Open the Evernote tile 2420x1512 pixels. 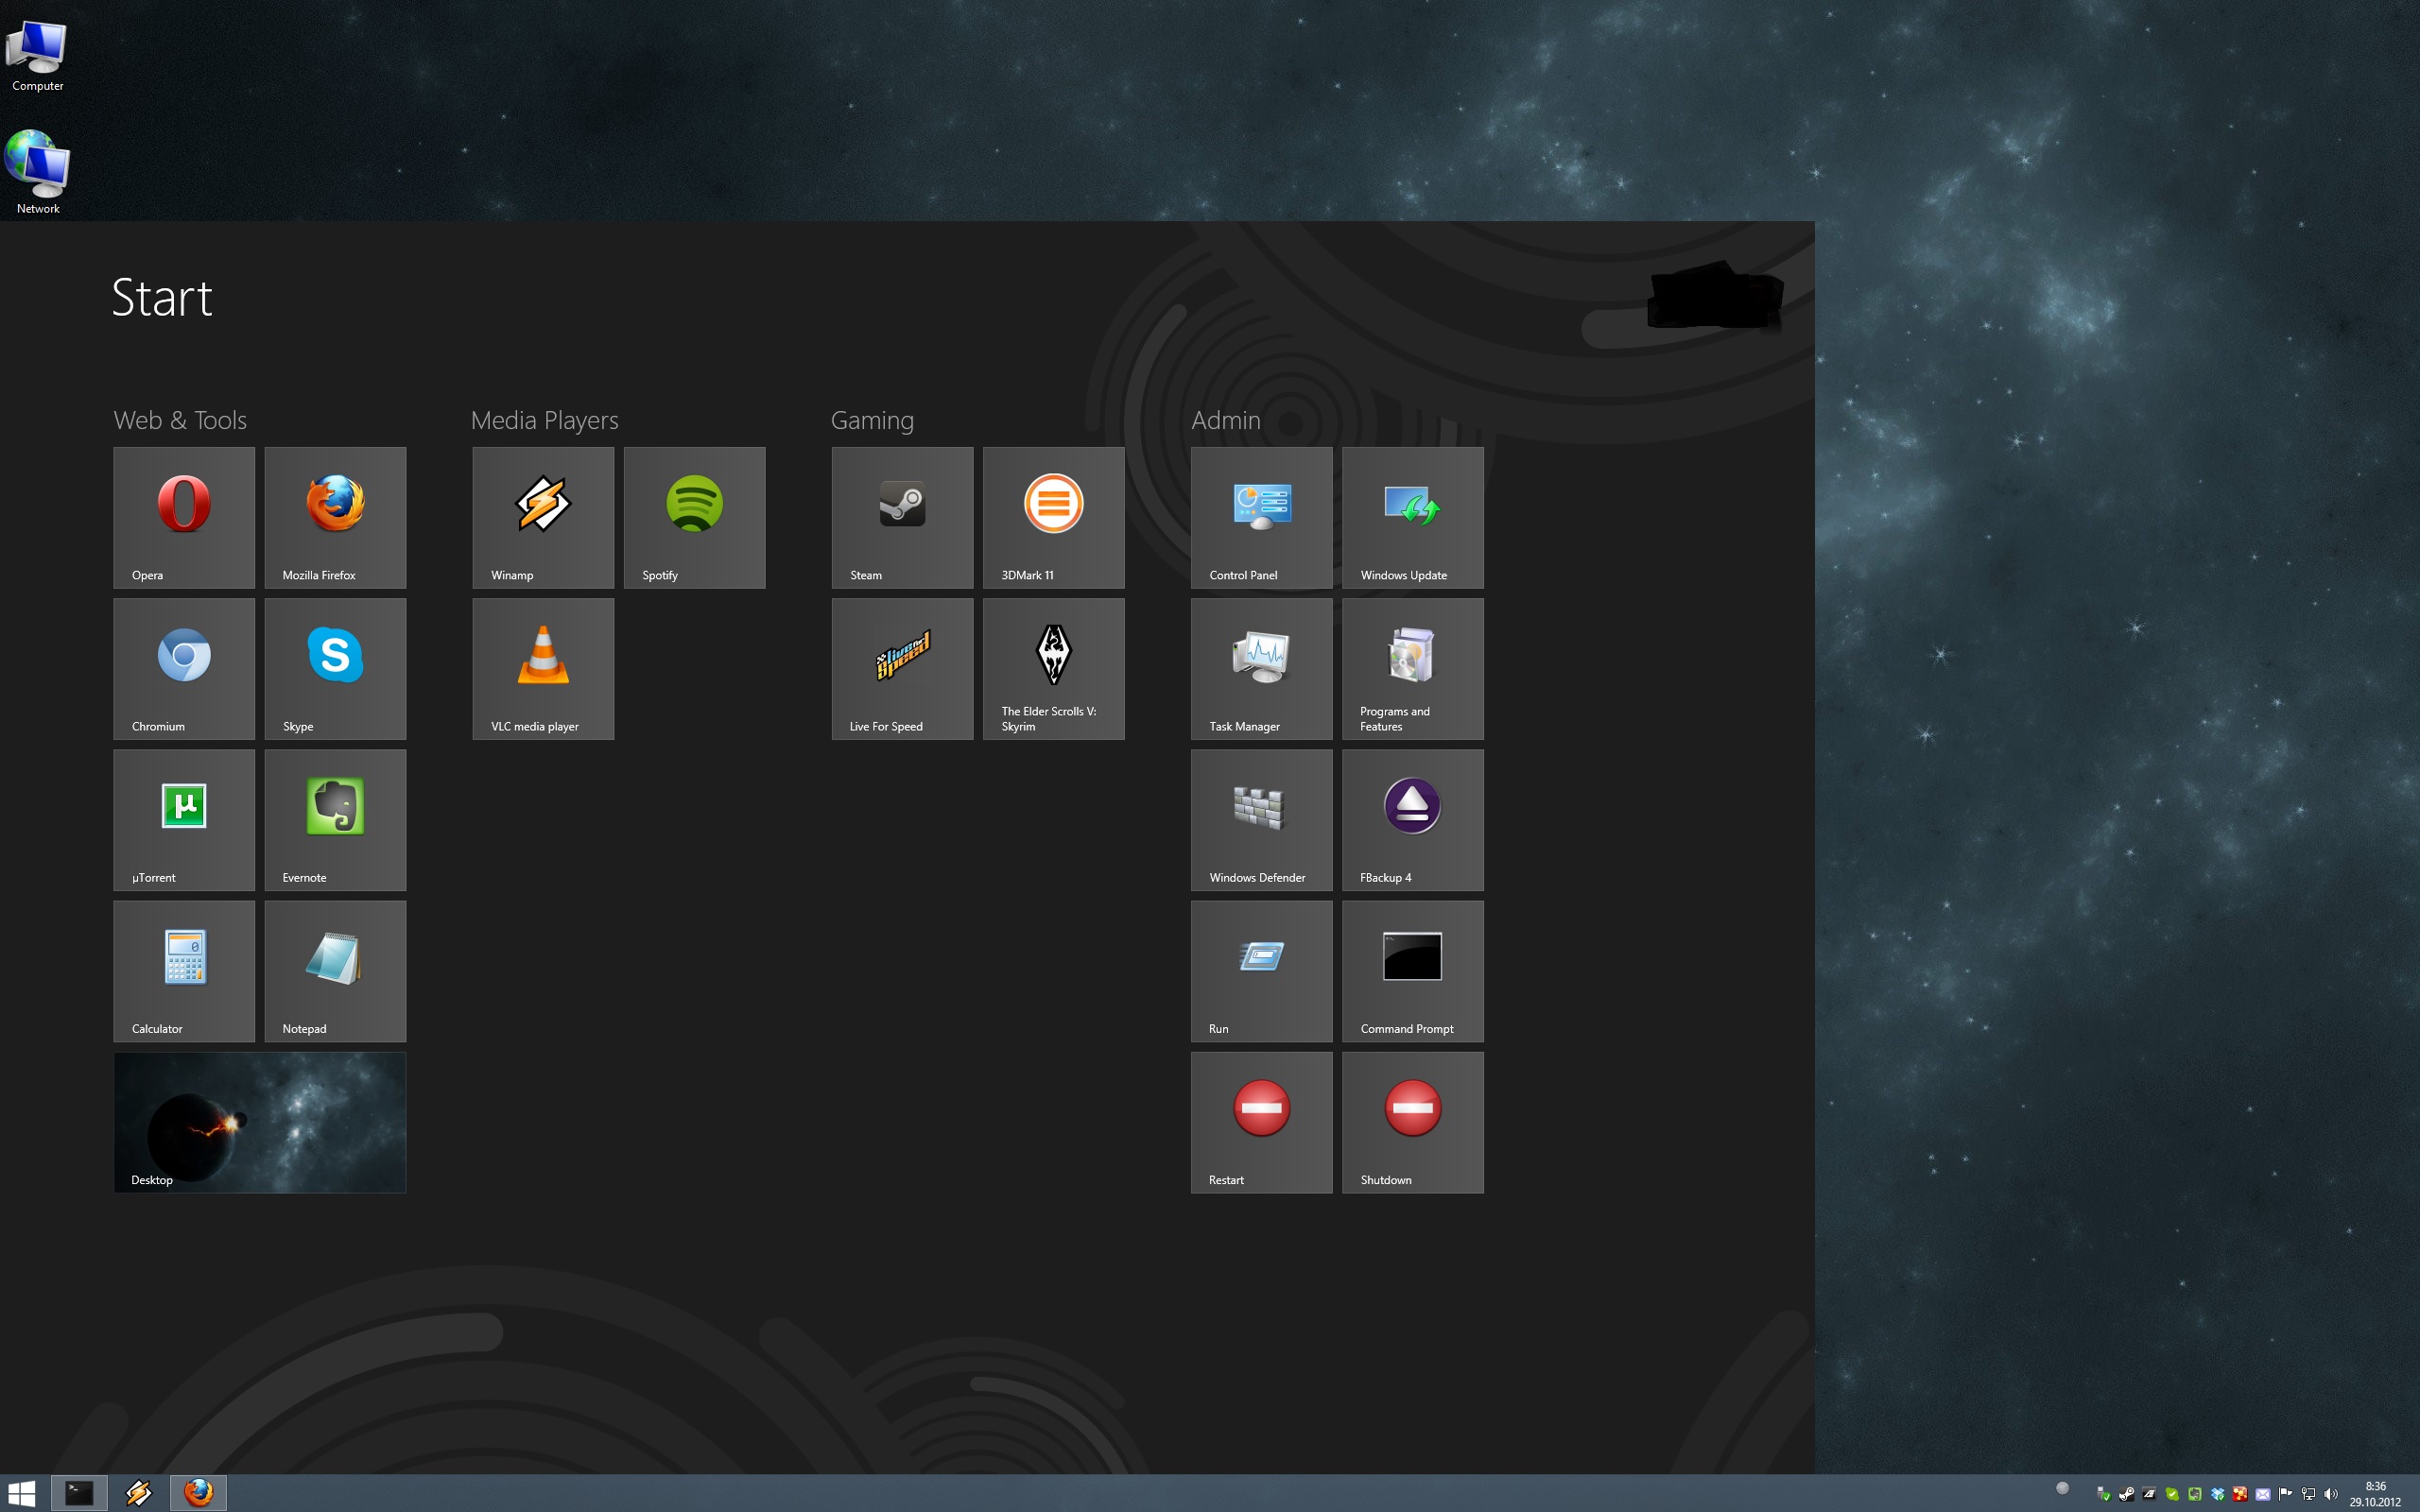pyautogui.click(x=335, y=819)
